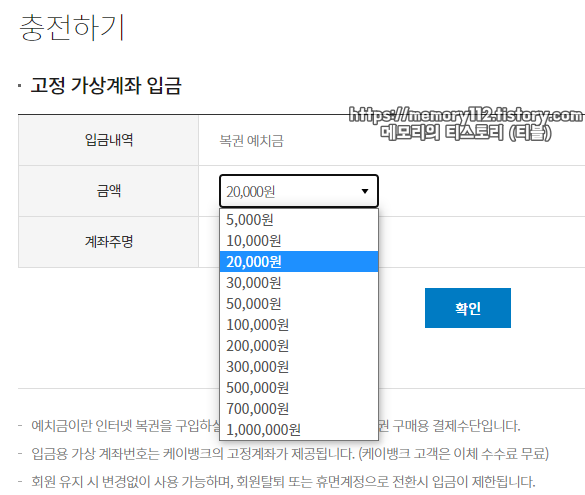Click the 복권 예치금 text
This screenshot has height=495, width=585.
point(251,141)
